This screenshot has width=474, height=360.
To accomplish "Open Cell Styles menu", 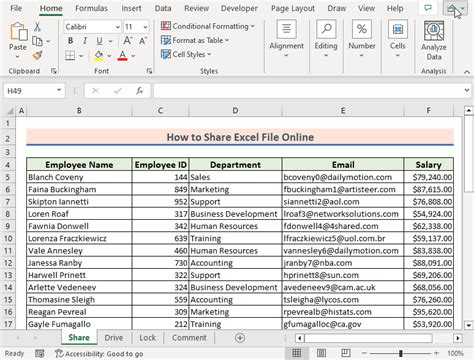I will coord(186,54).
